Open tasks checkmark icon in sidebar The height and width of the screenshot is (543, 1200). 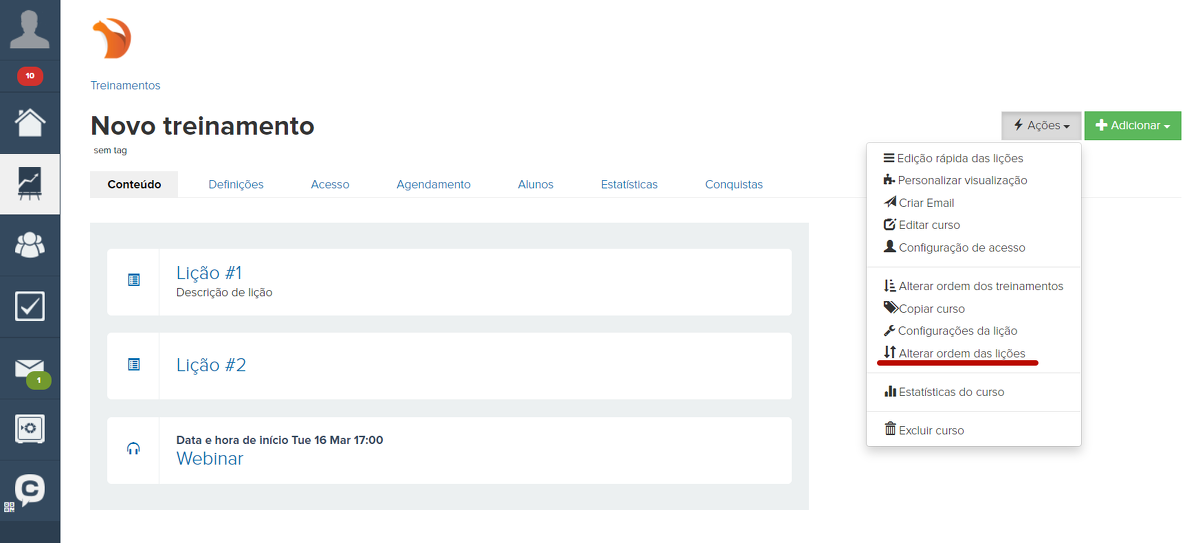click(x=30, y=306)
